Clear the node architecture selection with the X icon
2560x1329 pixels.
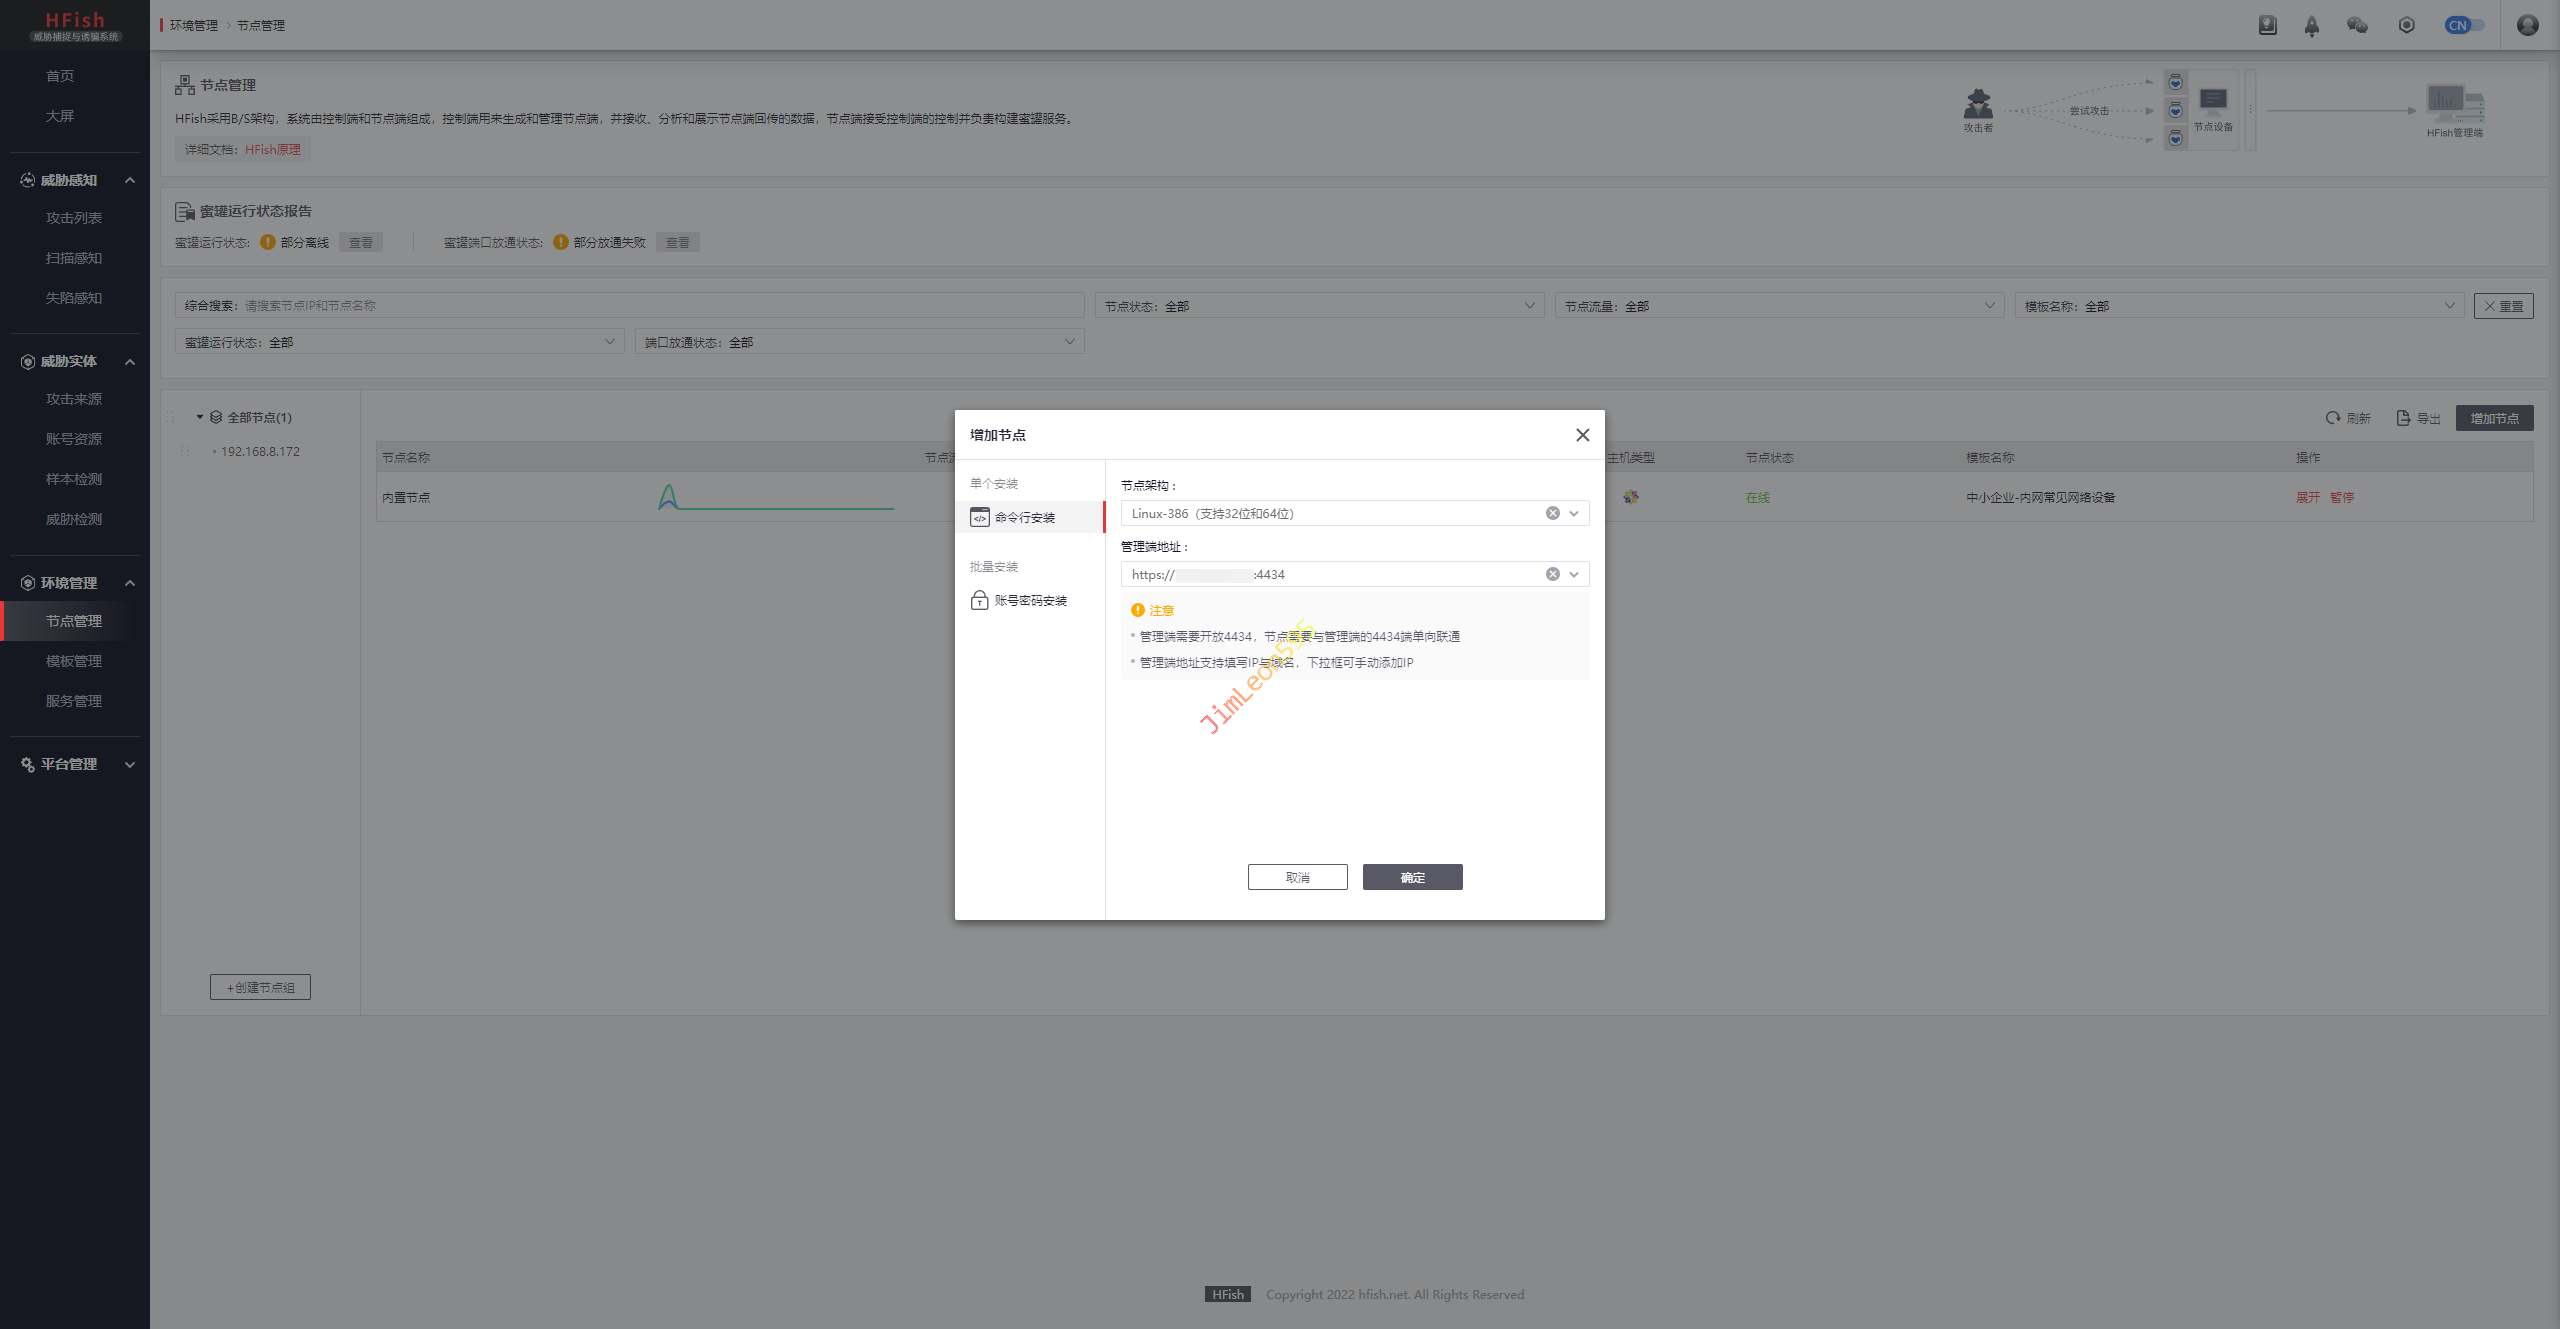(1552, 513)
